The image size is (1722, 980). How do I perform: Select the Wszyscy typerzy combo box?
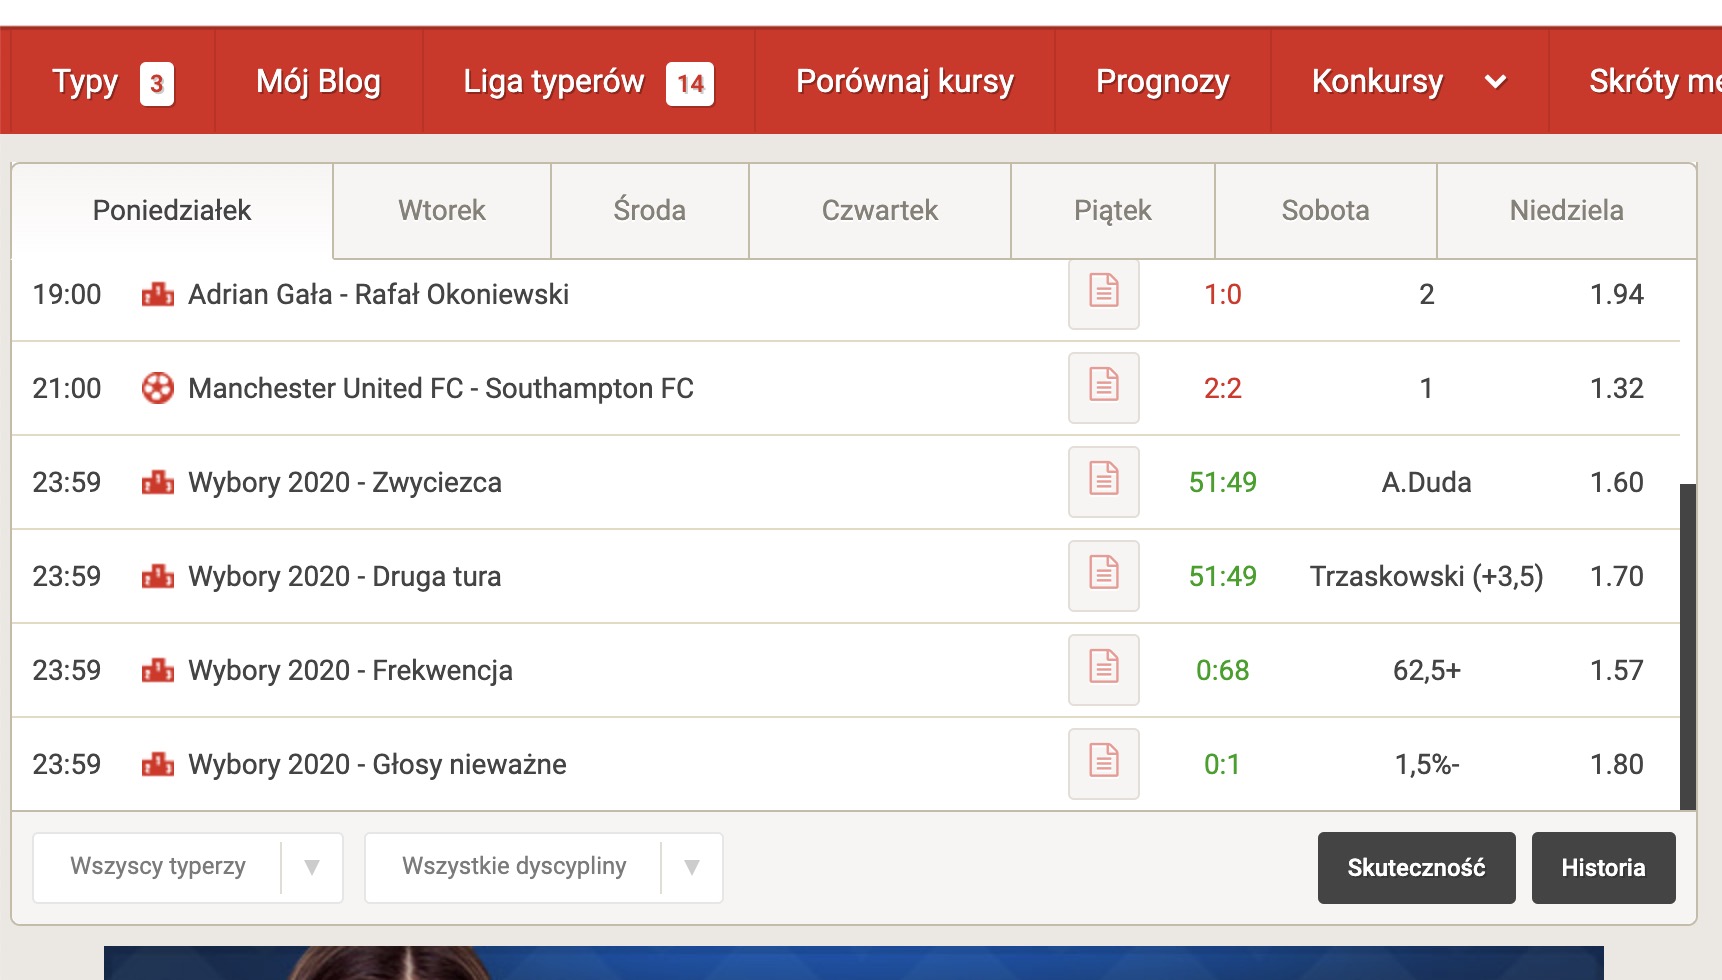[188, 868]
